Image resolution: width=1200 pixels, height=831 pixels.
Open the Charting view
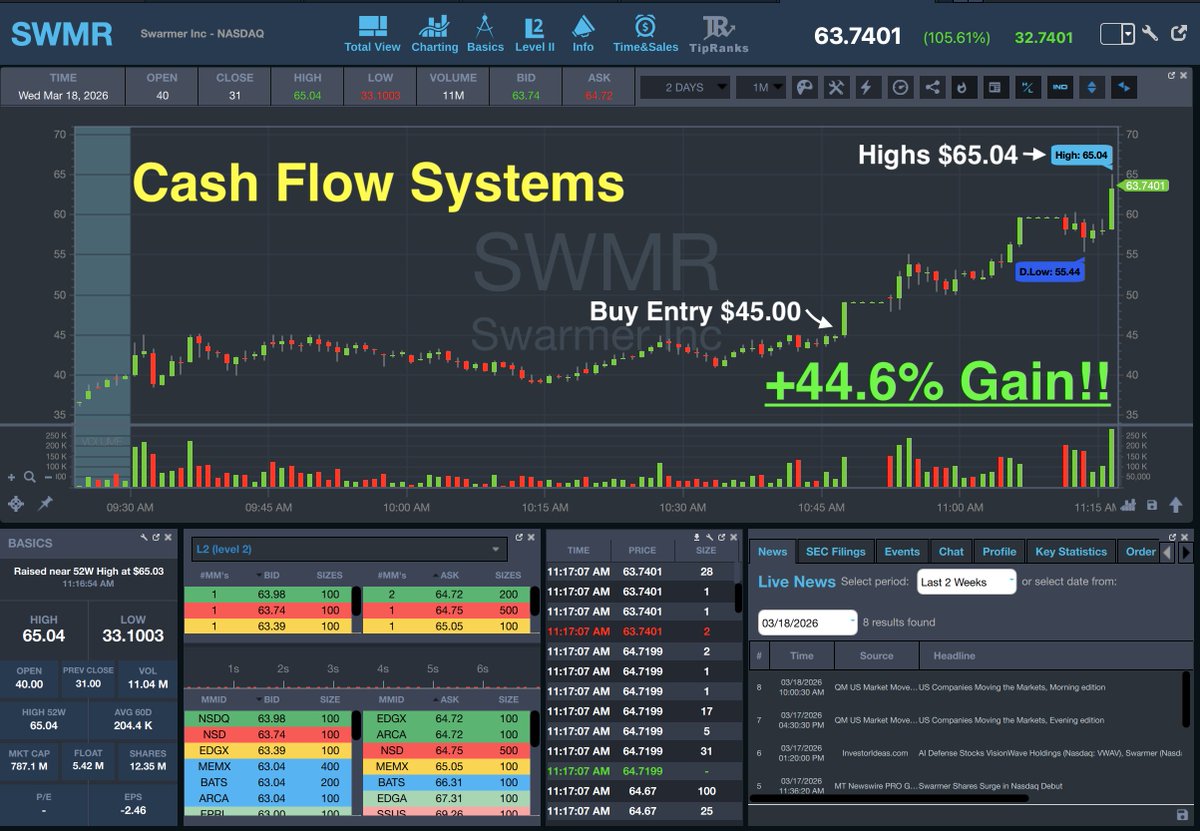point(434,31)
